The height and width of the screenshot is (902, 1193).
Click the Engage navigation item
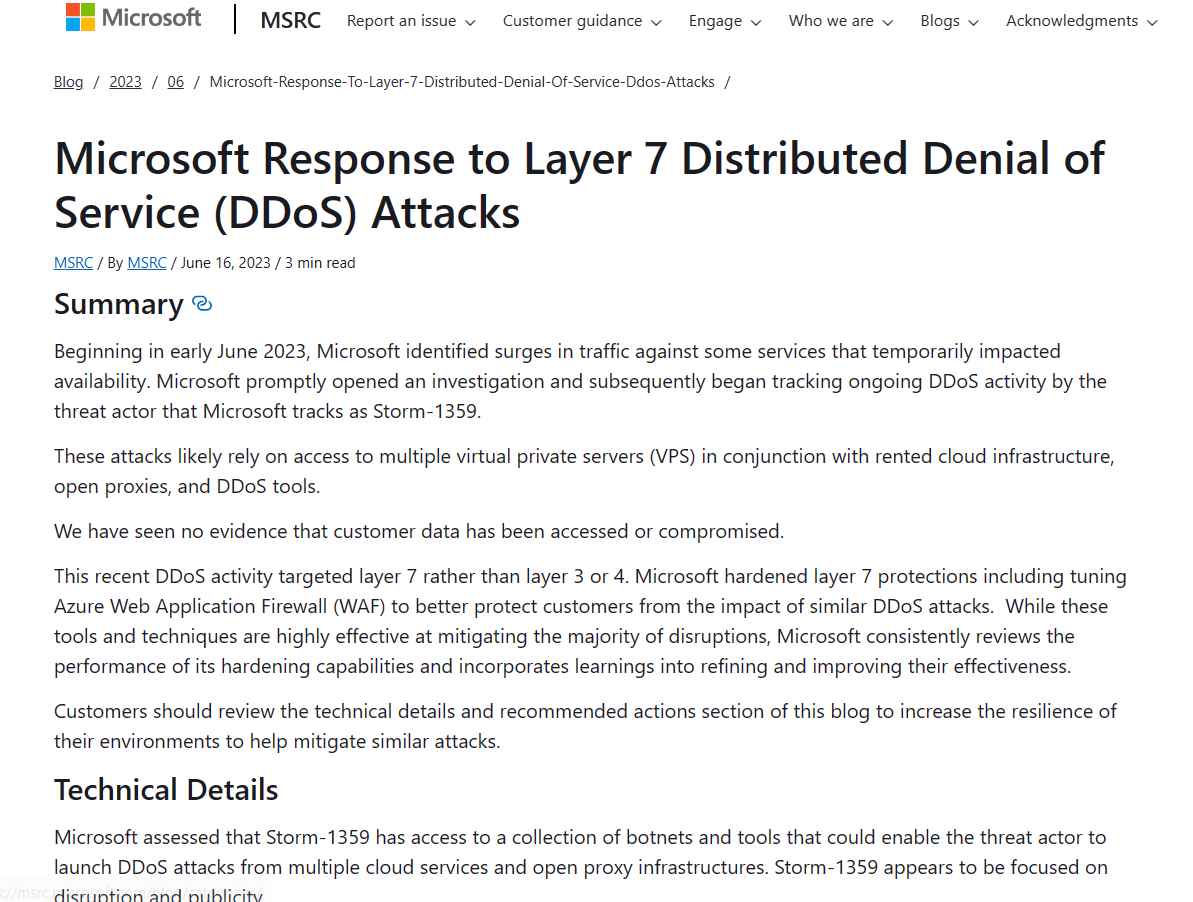coord(714,21)
